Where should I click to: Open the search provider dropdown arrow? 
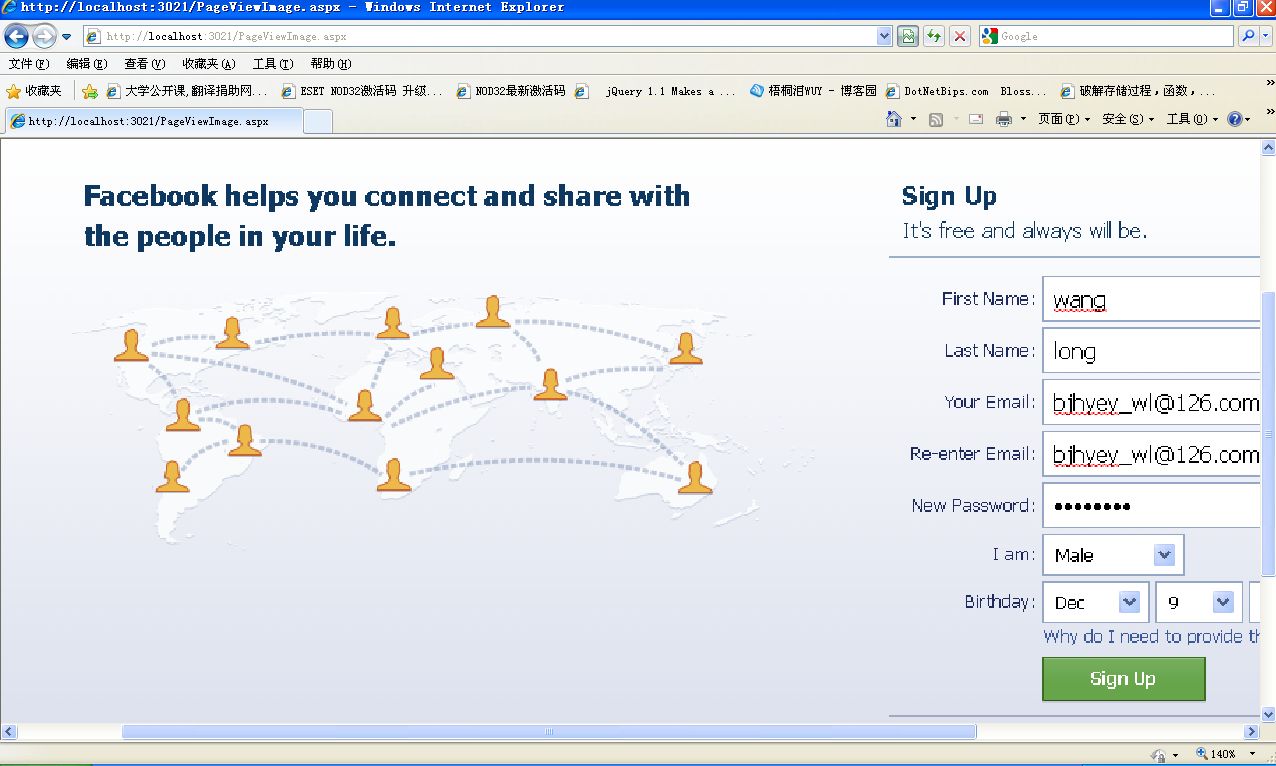point(1266,36)
